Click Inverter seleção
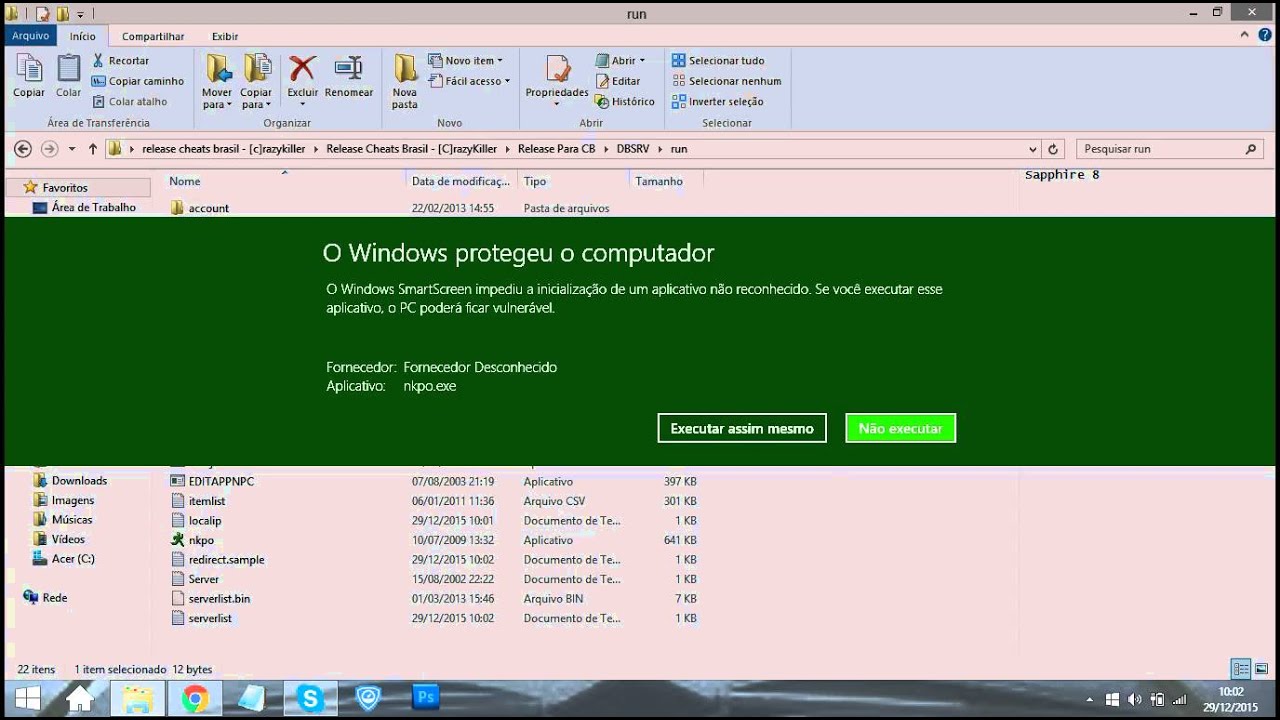The image size is (1280, 720). tap(718, 101)
